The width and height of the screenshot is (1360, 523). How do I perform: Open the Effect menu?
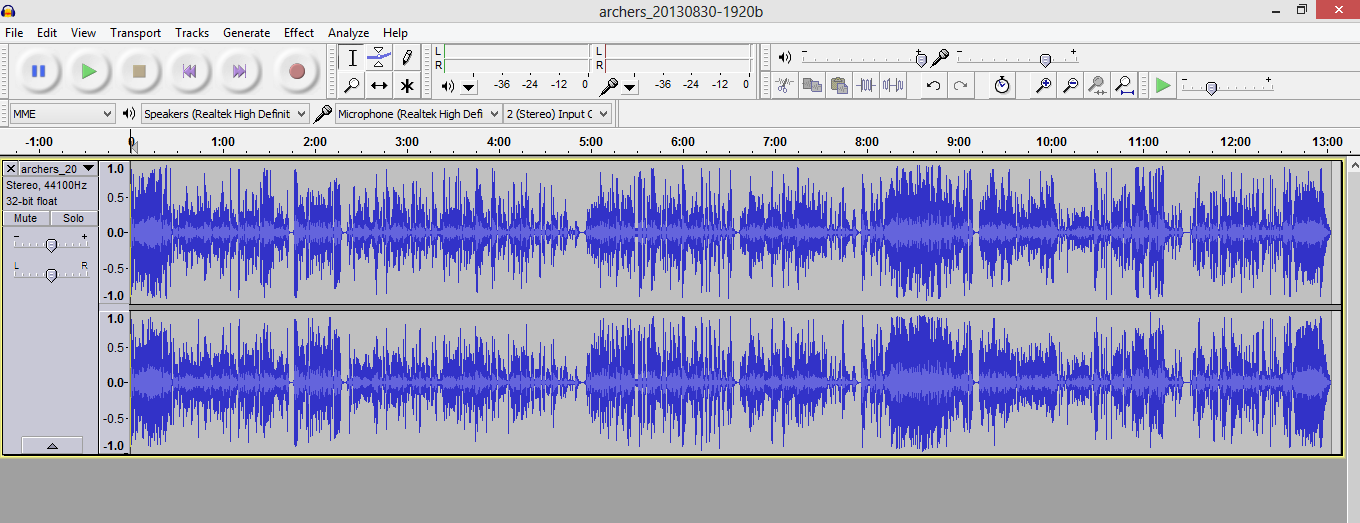point(299,33)
